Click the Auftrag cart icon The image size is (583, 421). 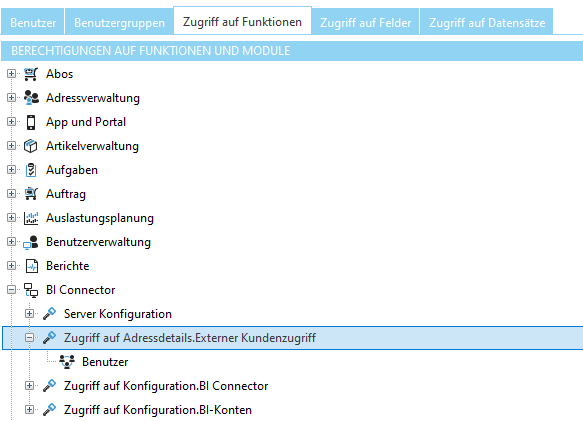tap(31, 194)
